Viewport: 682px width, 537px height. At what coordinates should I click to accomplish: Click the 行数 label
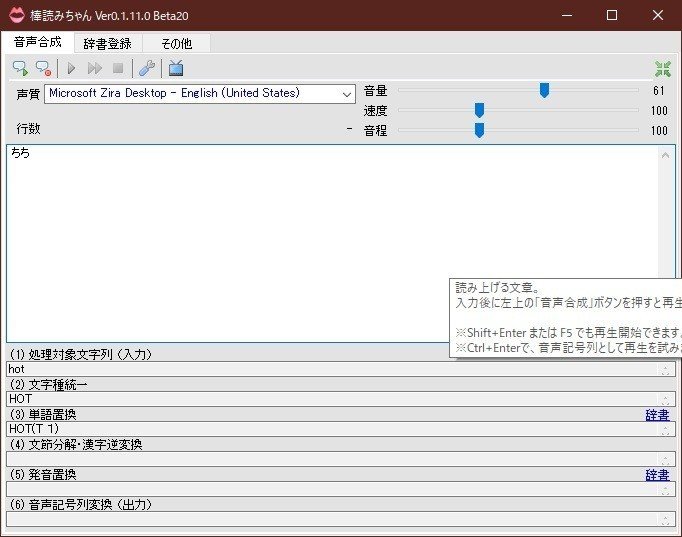[28, 128]
